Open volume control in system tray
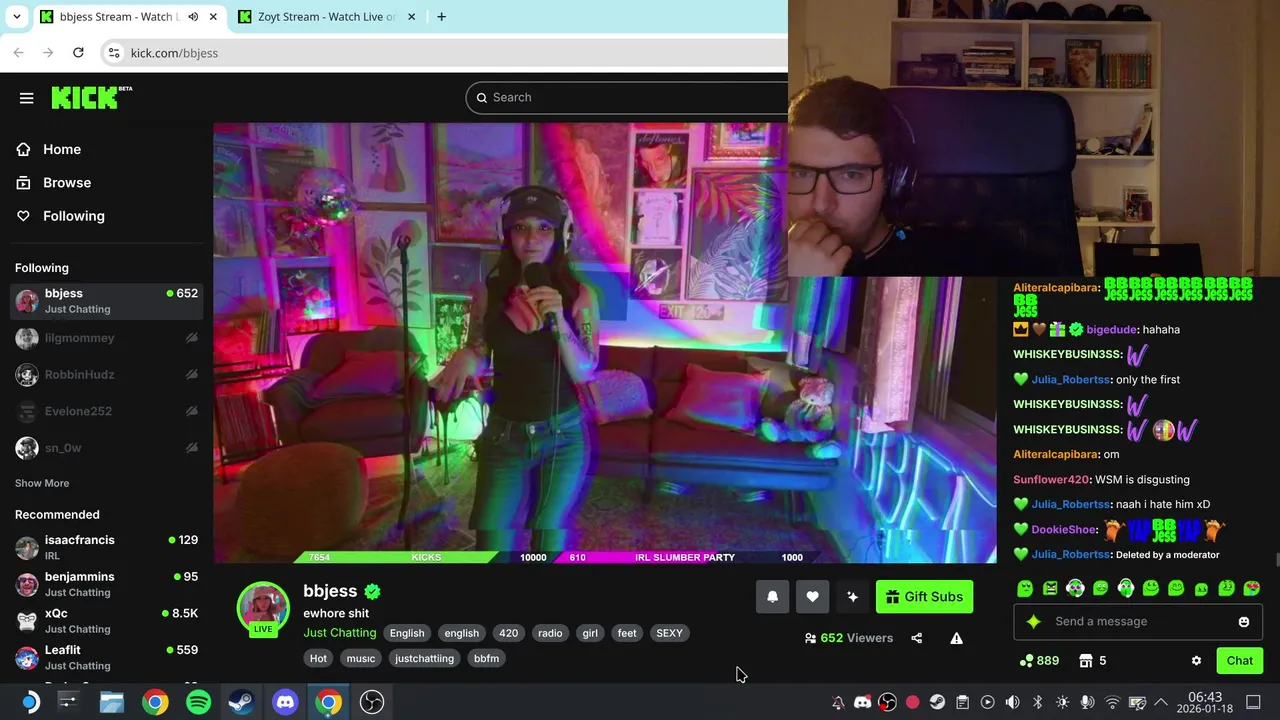 pos(1012,702)
